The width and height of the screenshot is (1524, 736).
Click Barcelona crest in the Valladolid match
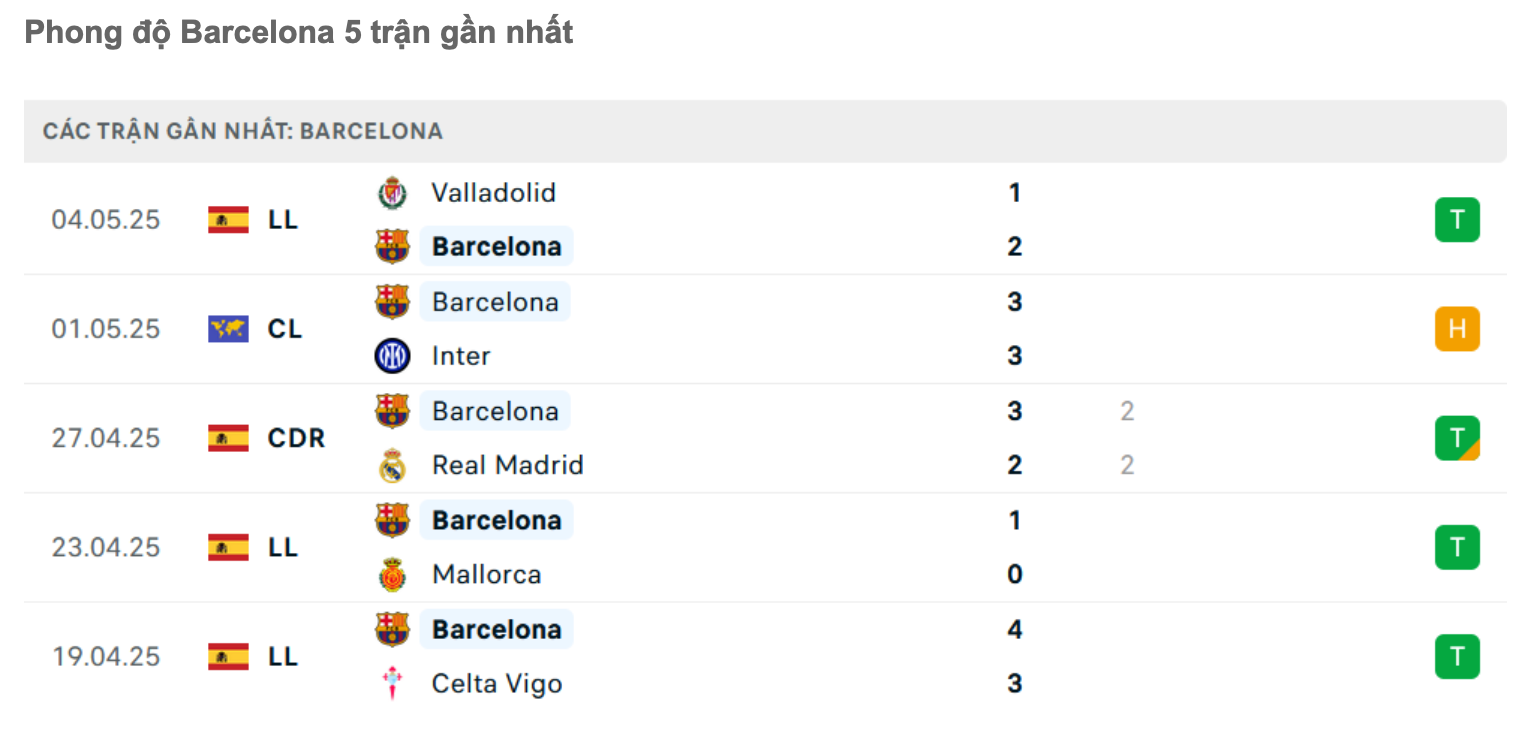(x=392, y=247)
